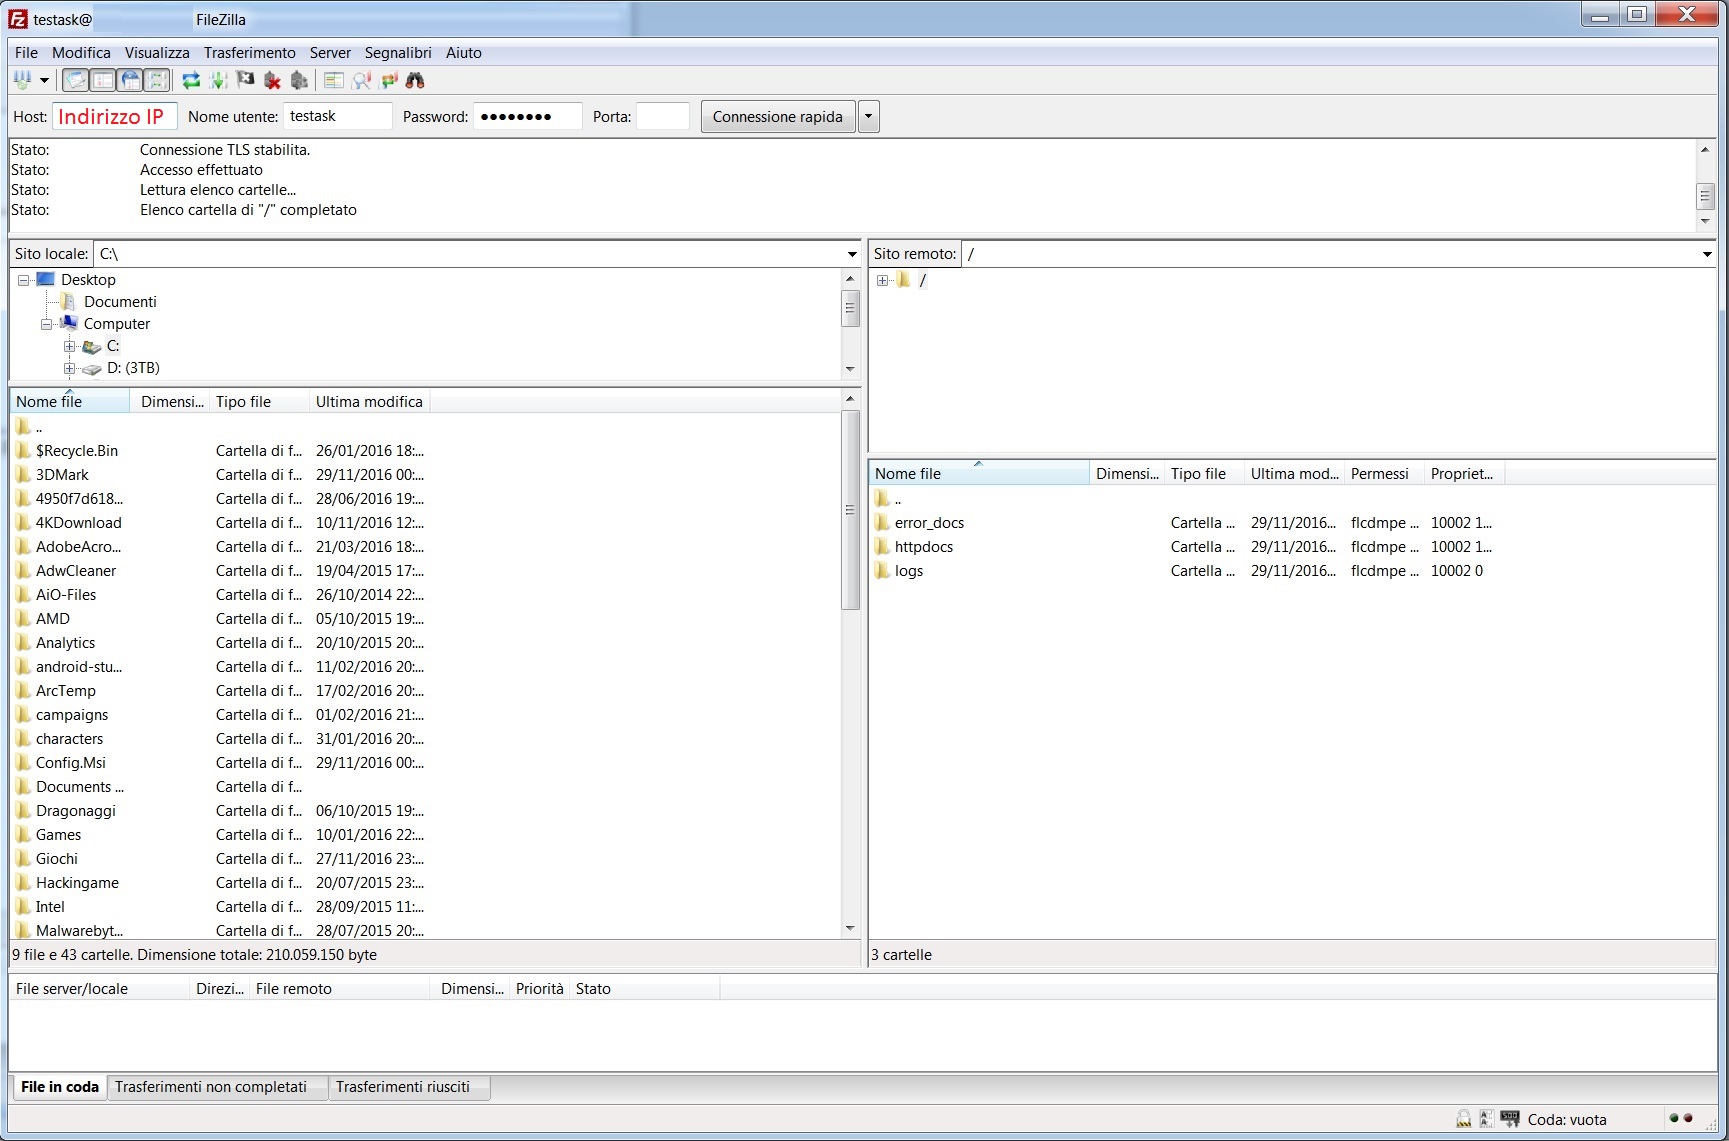This screenshot has width=1729, height=1141.
Task: Click the Desktop icon in local tree
Action: tap(46, 279)
